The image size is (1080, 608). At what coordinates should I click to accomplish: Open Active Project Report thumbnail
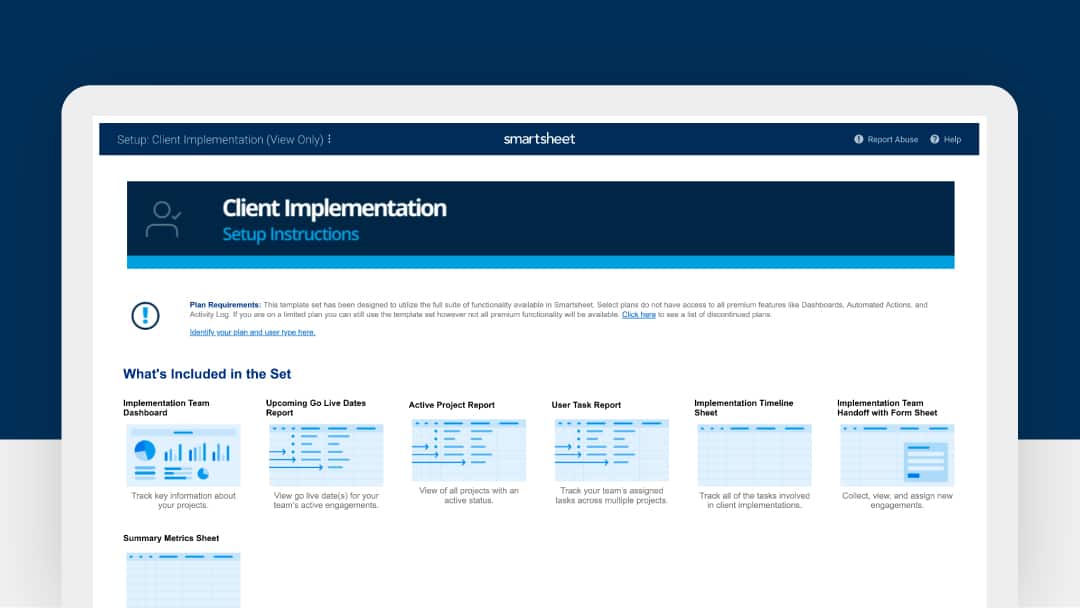(469, 450)
